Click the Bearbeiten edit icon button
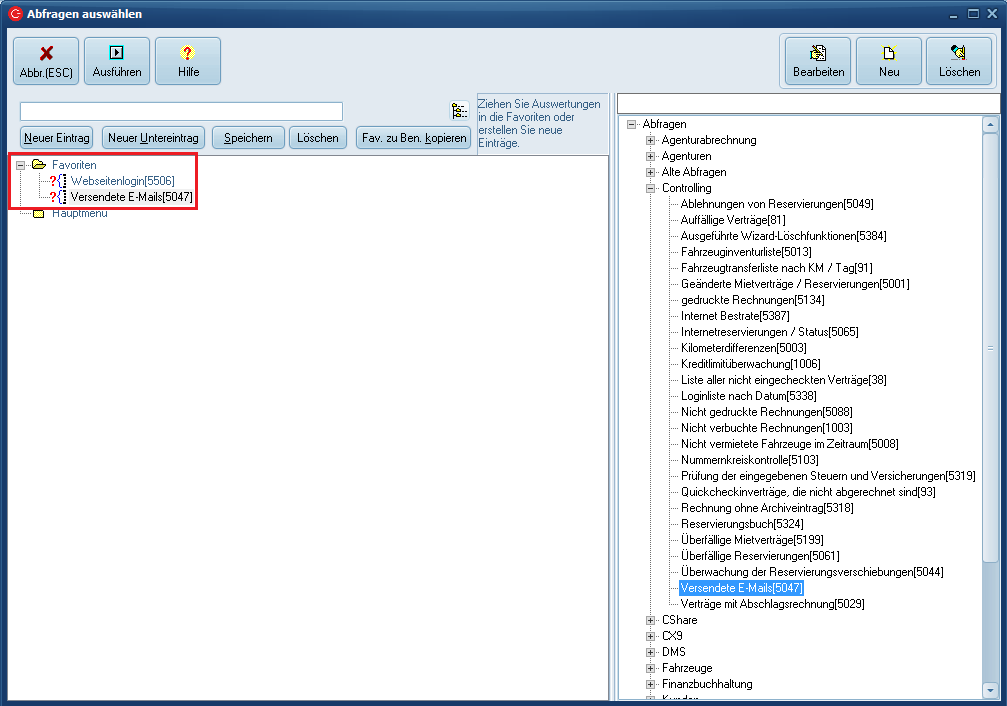The height and width of the screenshot is (706, 1007). 818,61
